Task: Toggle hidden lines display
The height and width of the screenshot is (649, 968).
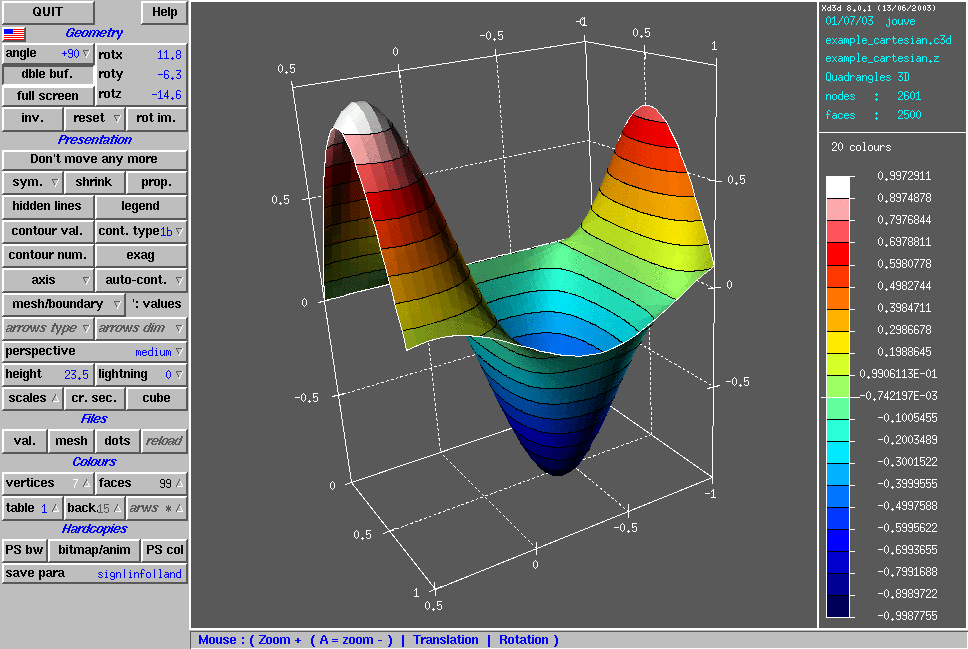Action: 47,206
